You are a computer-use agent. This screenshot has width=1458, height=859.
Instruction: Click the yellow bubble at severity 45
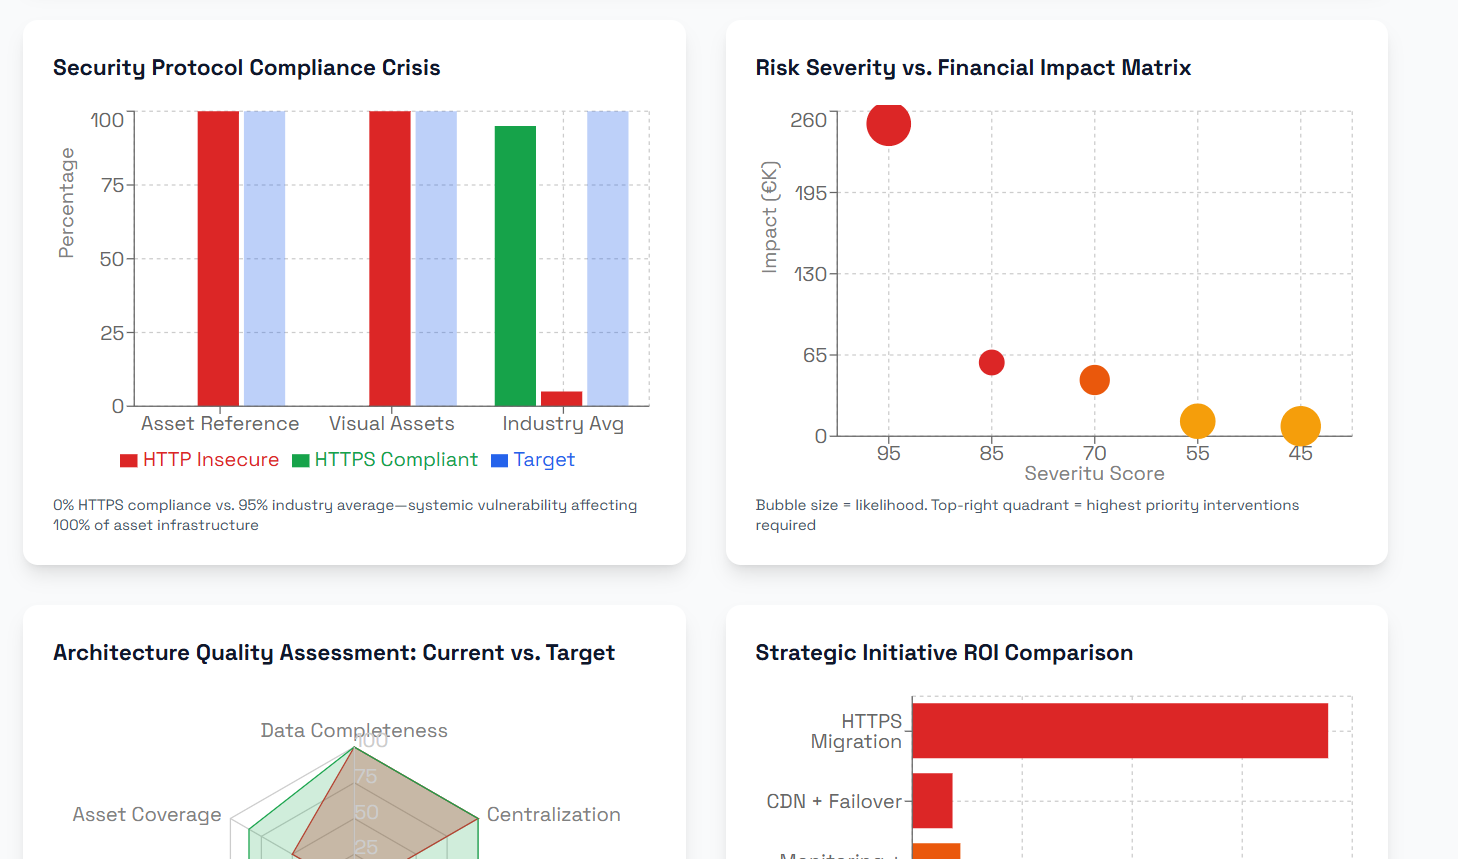pyautogui.click(x=1301, y=427)
